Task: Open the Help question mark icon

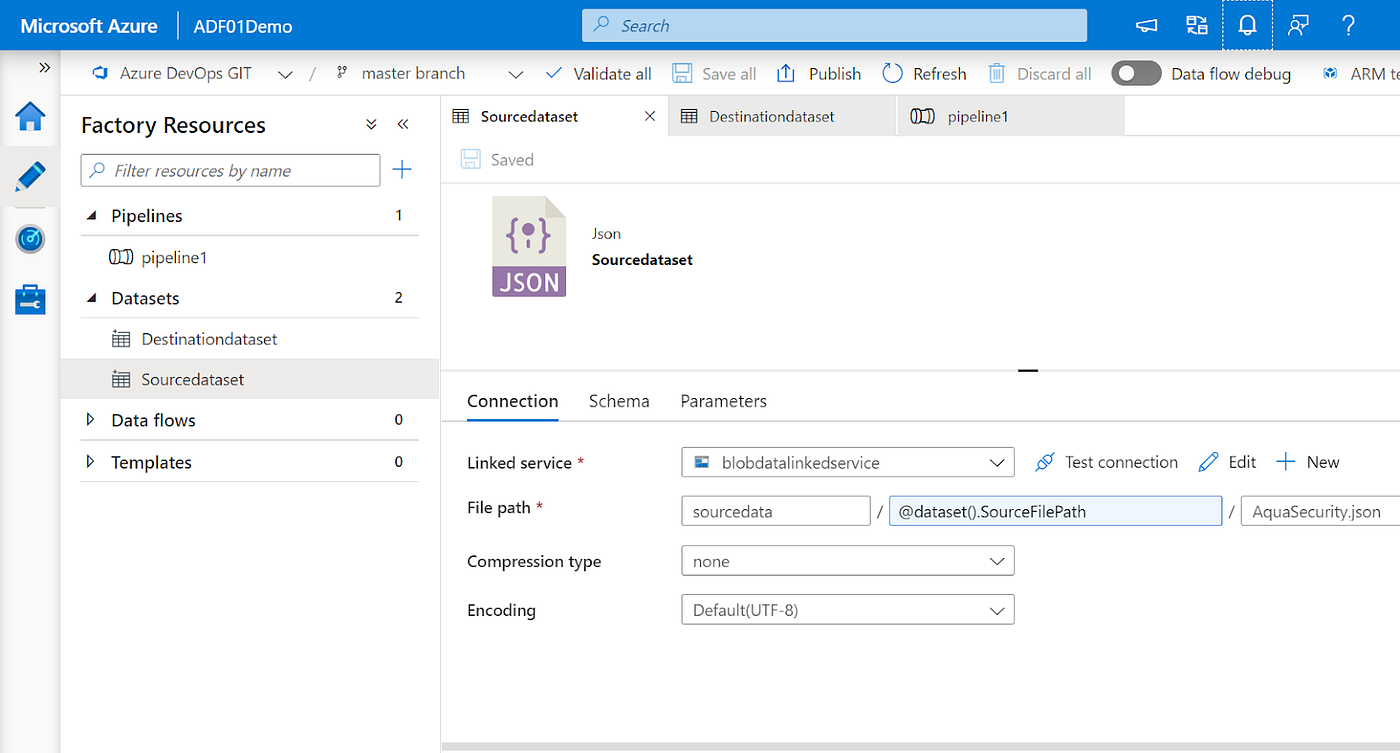Action: pos(1348,25)
